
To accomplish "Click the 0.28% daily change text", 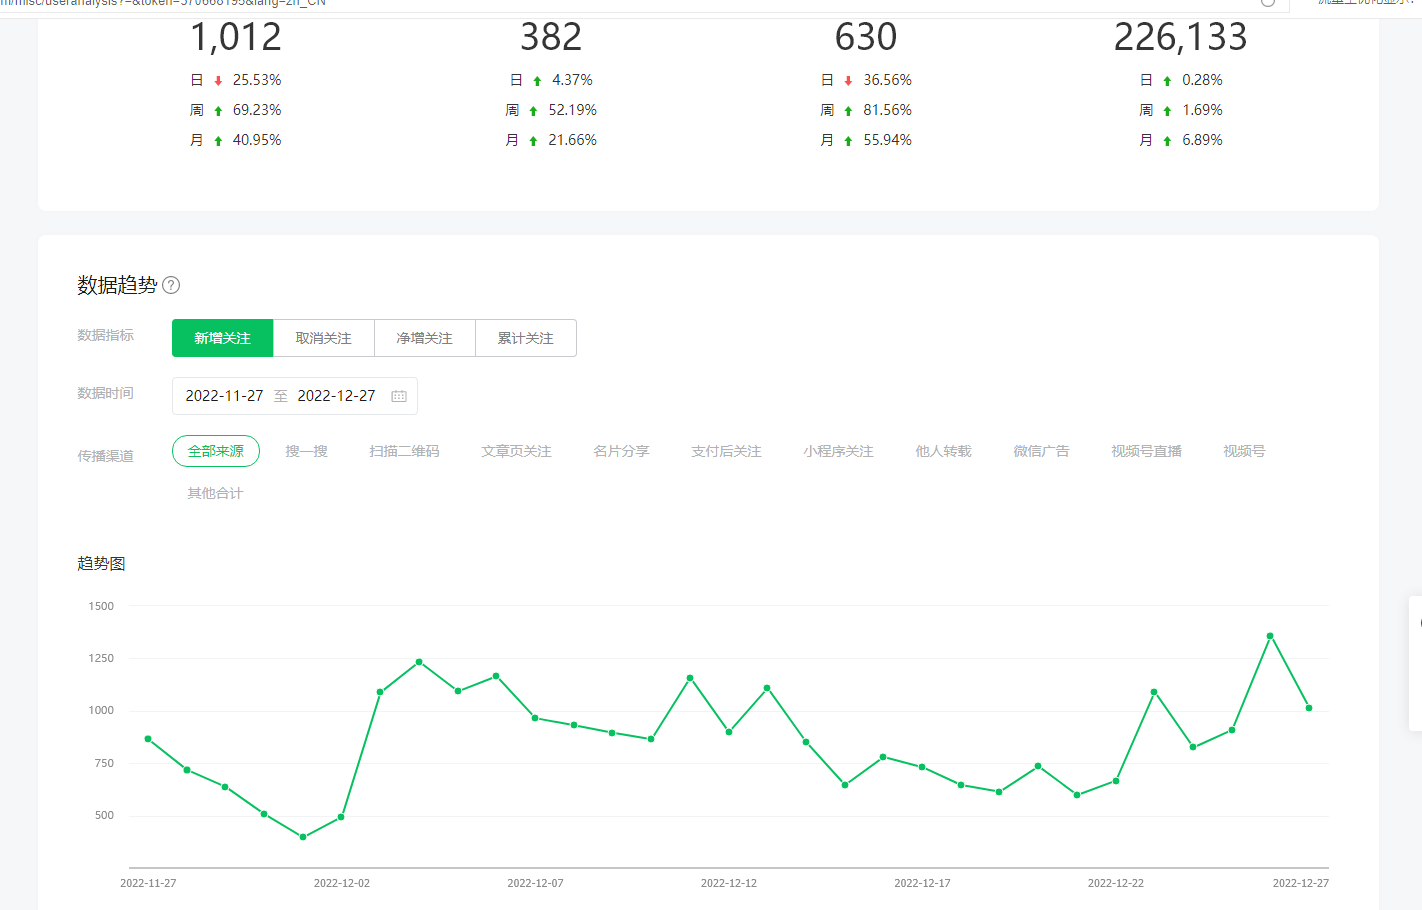I will 1202,80.
